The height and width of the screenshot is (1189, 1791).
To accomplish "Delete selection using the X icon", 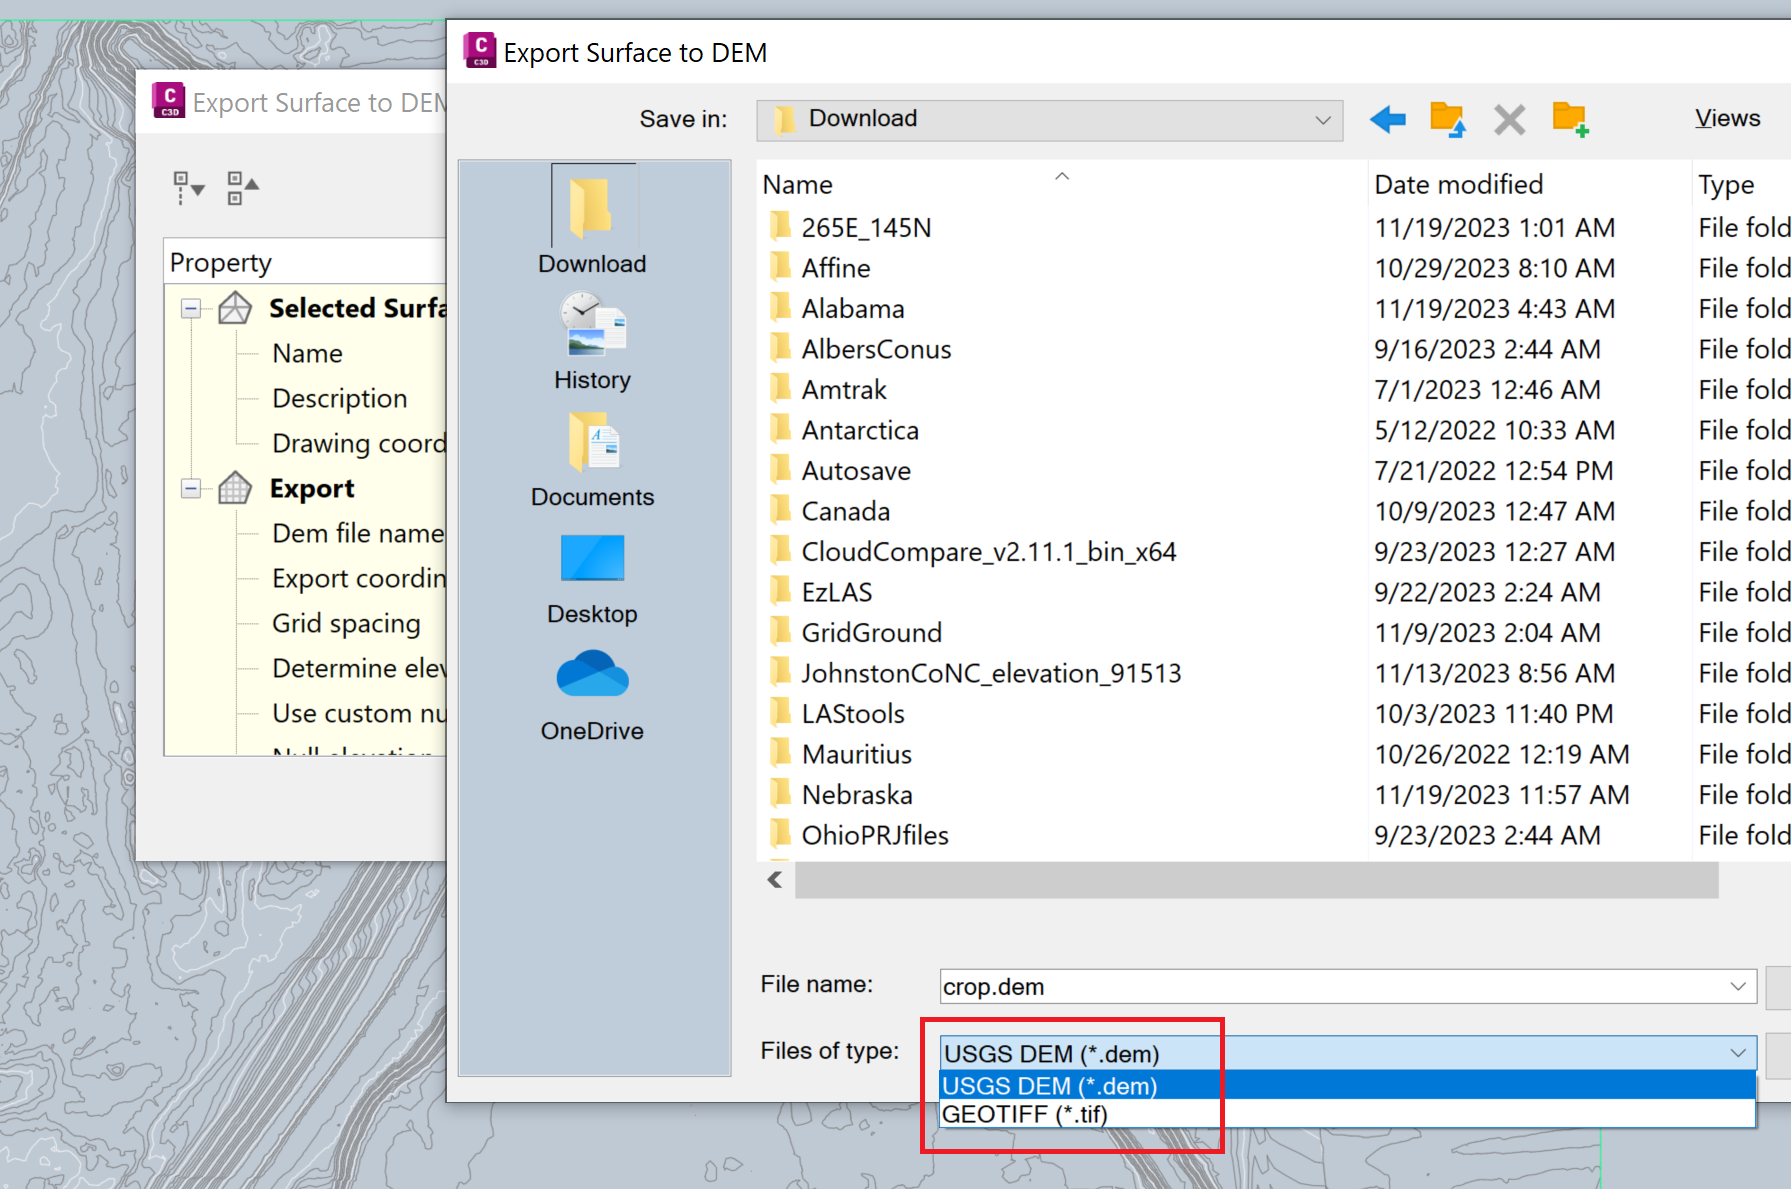I will coord(1509,119).
